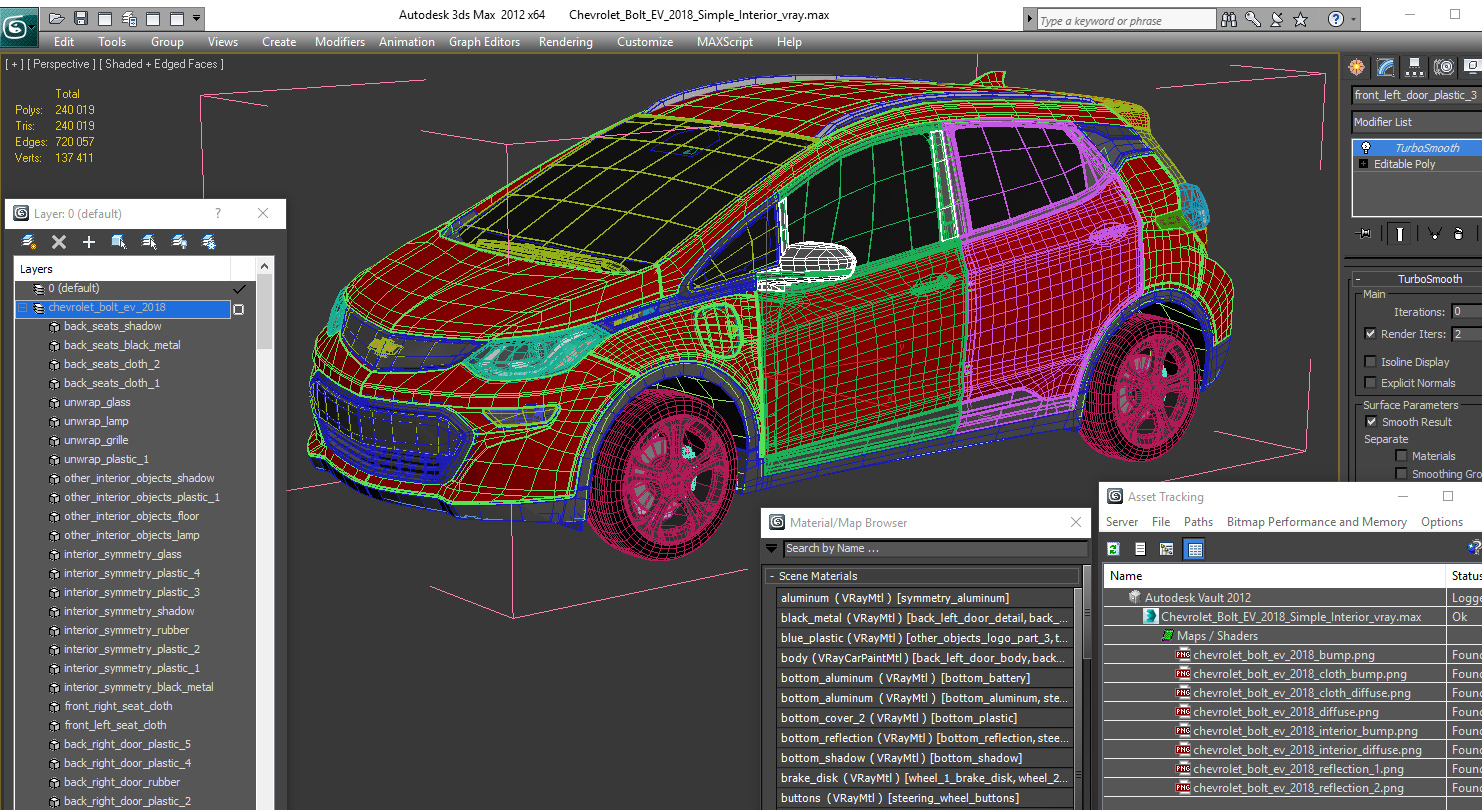Click Delete Layer X icon
This screenshot has height=810, width=1482.
point(59,242)
